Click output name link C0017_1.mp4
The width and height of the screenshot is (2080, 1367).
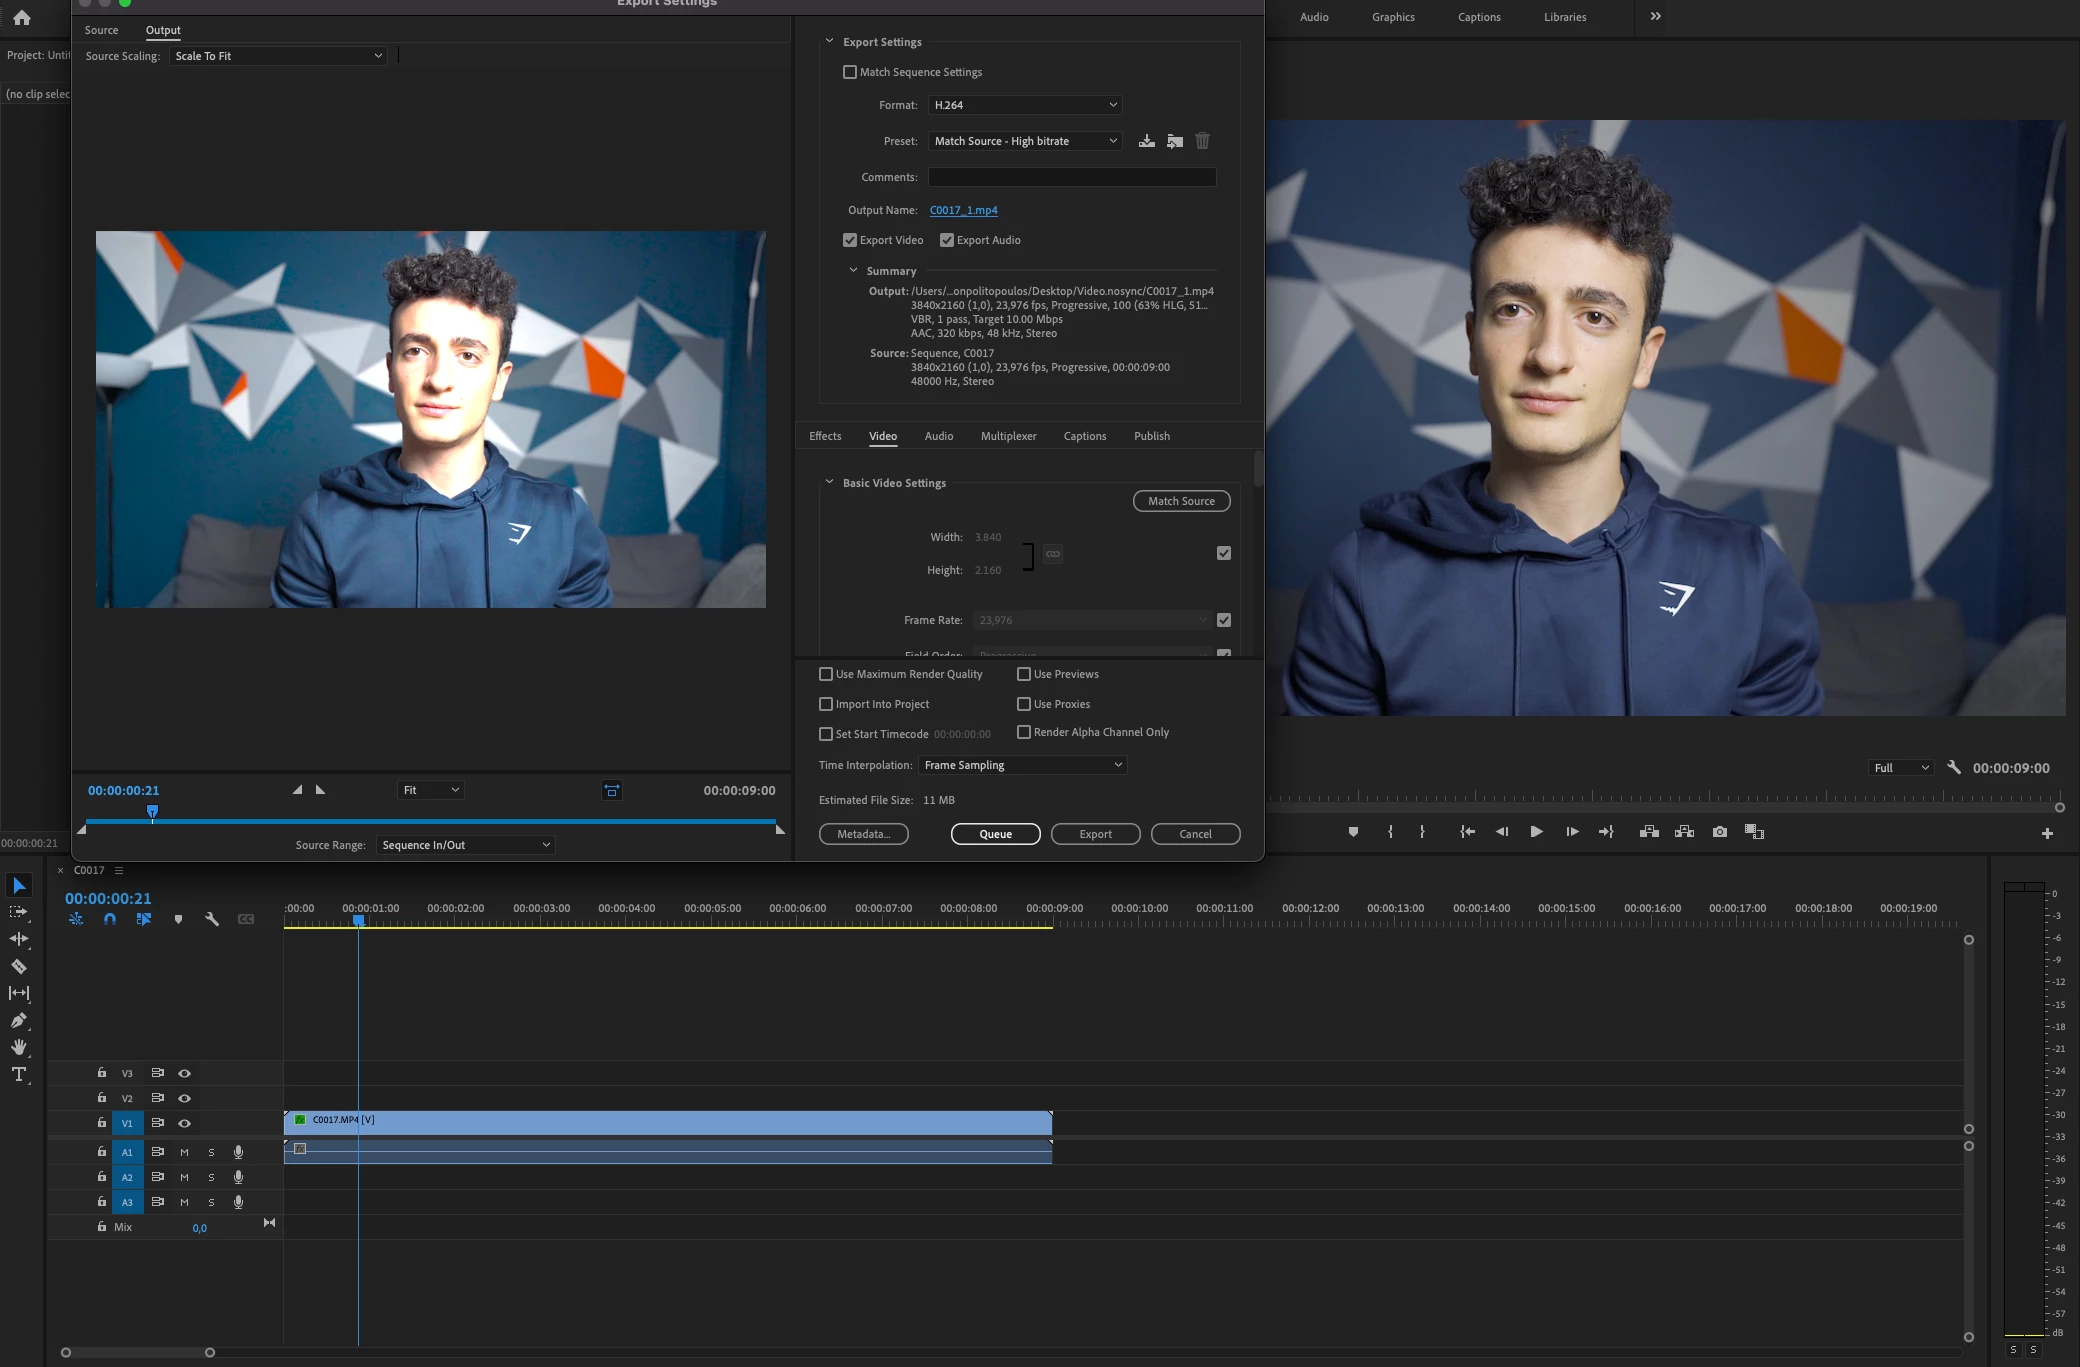coord(963,210)
